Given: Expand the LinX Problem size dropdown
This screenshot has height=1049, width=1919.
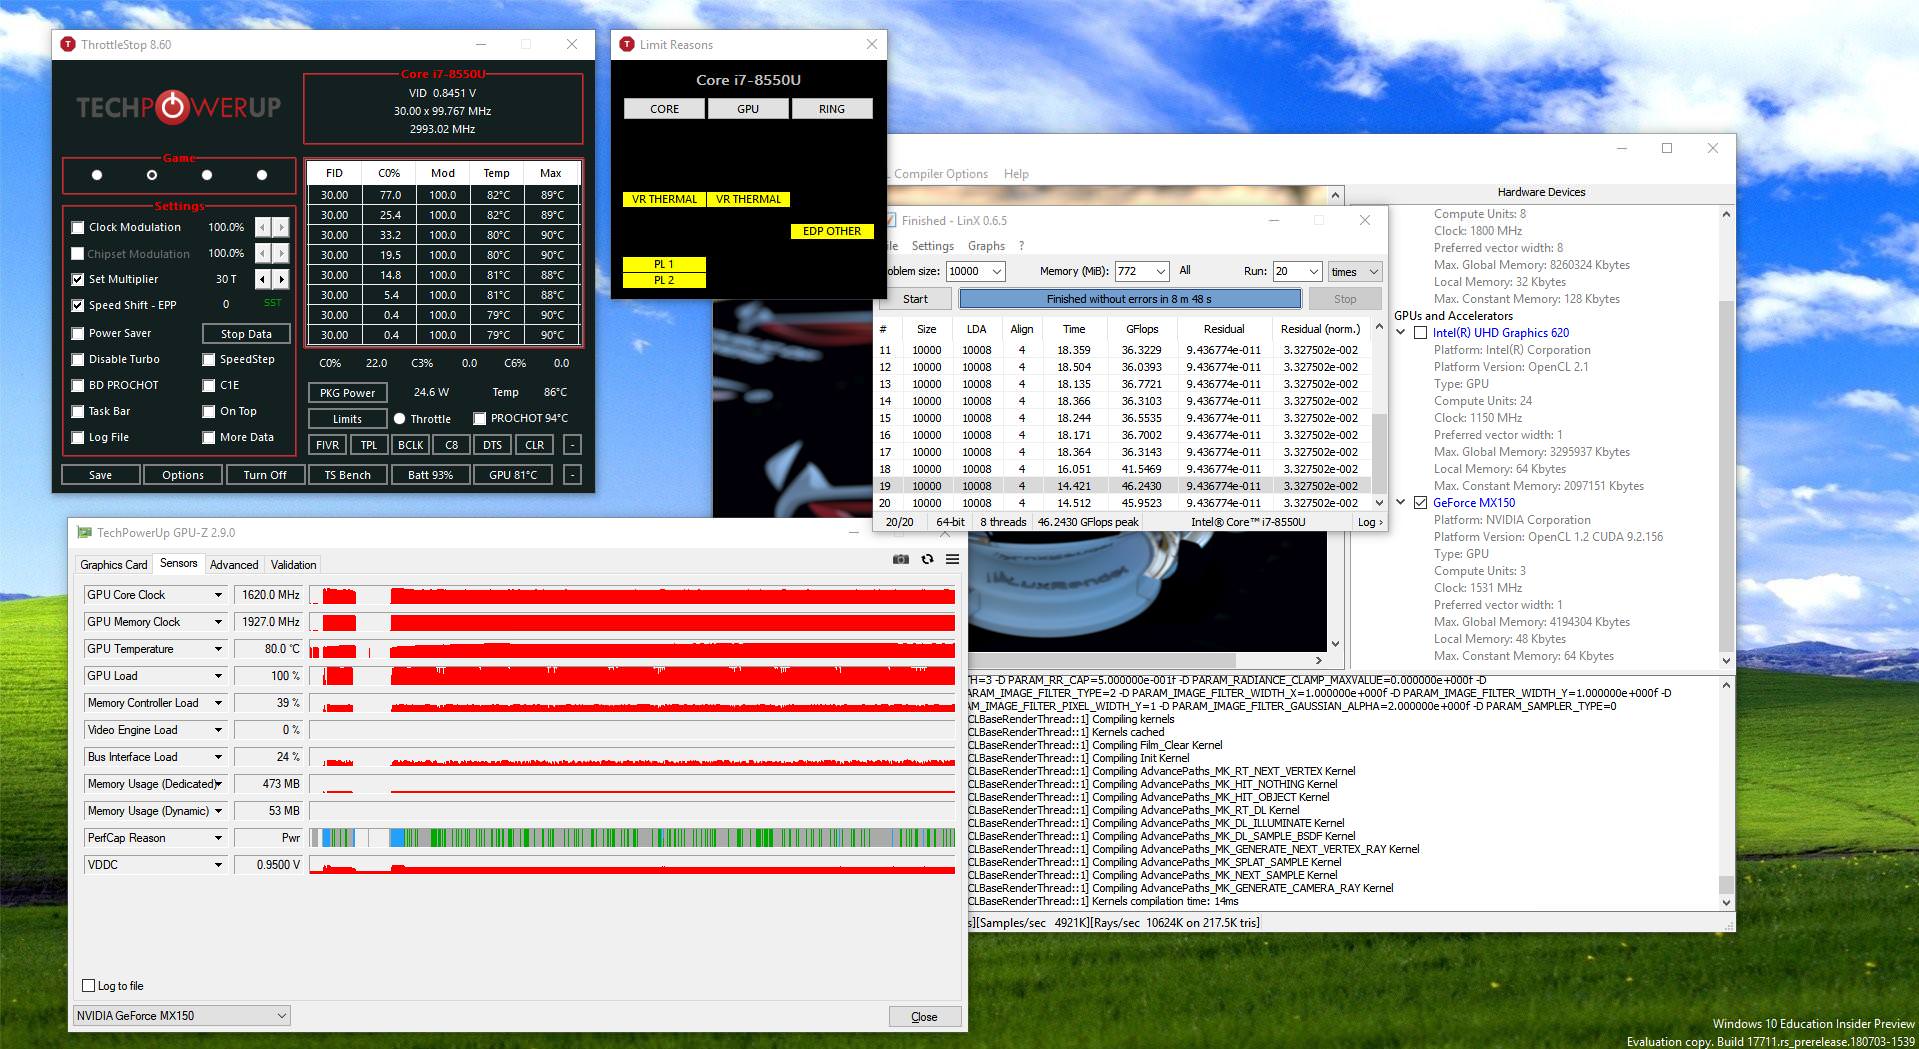Looking at the screenshot, I should [x=995, y=271].
